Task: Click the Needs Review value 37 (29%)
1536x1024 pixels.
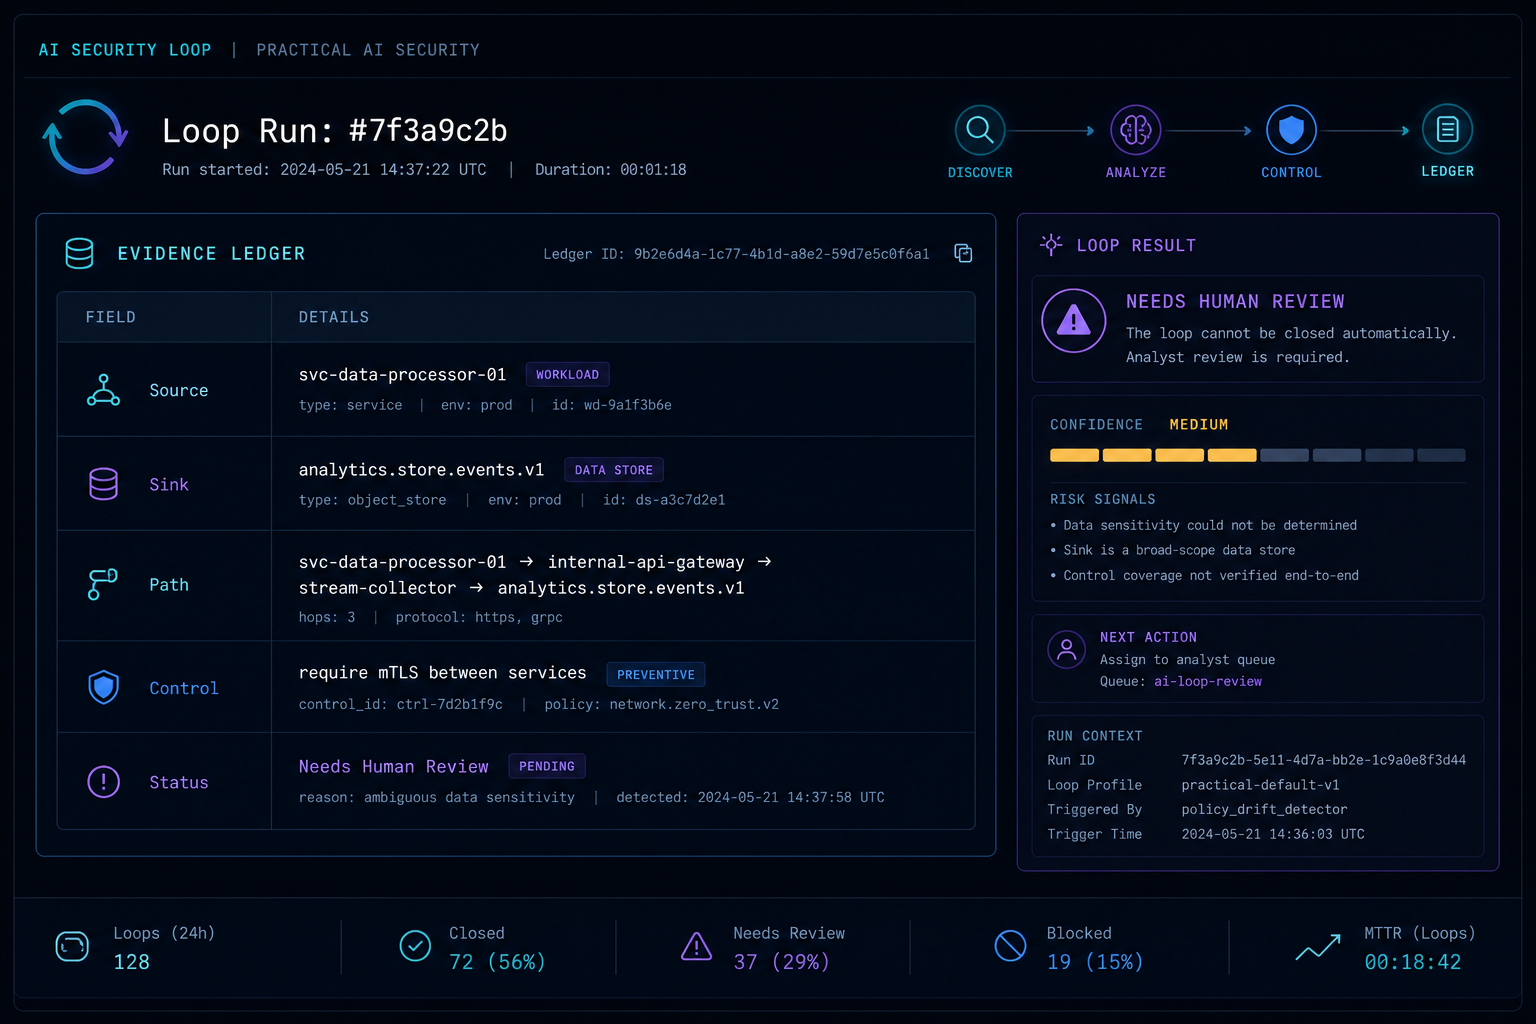Action: pyautogui.click(x=781, y=962)
